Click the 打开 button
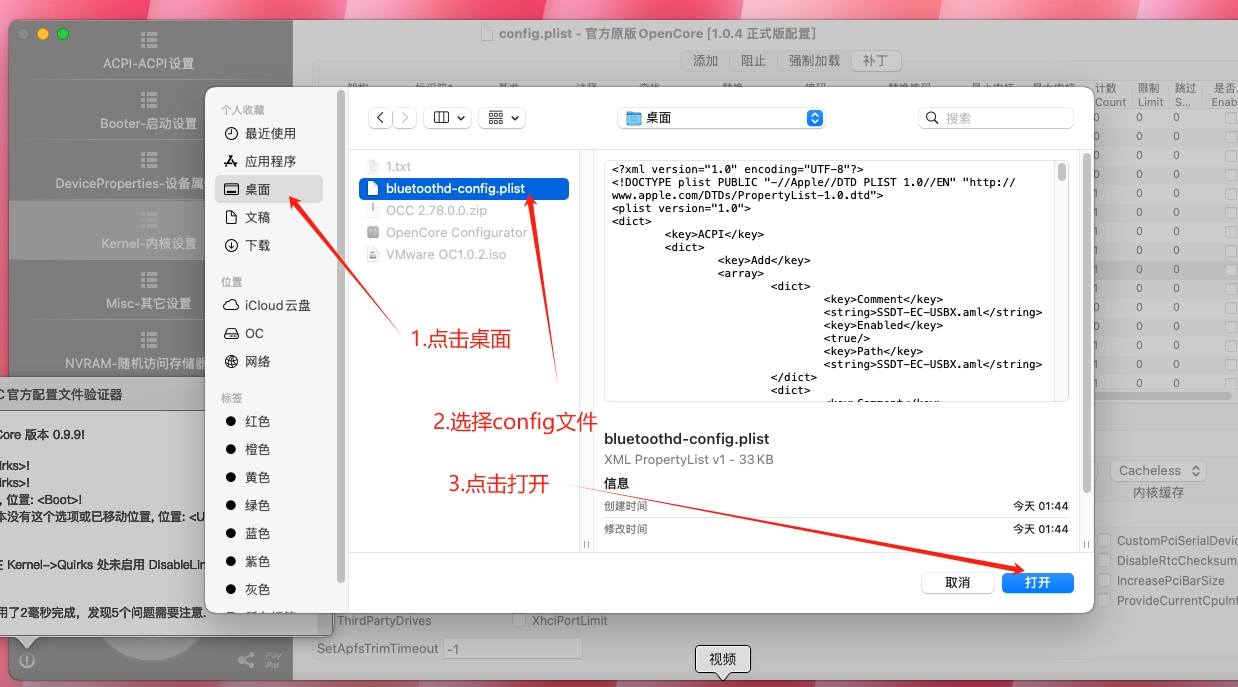This screenshot has height=687, width=1238. click(x=1037, y=582)
